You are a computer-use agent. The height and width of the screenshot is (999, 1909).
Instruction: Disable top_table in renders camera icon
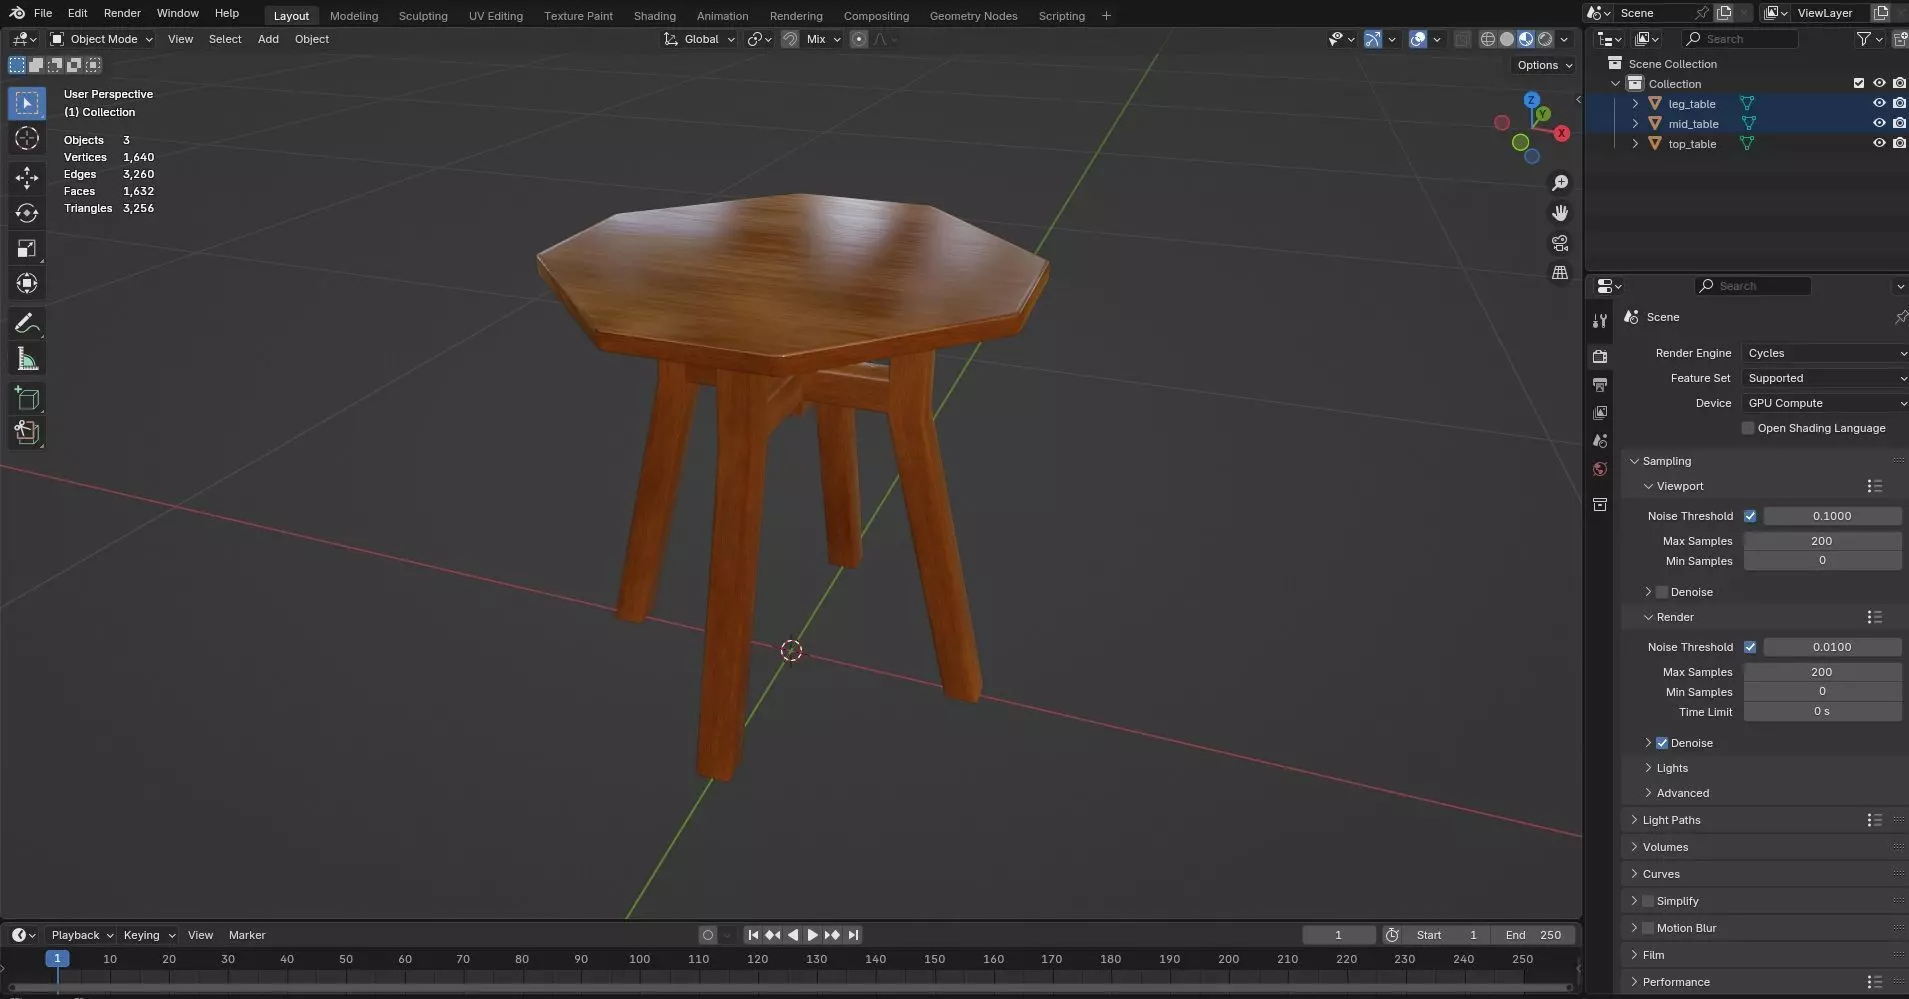1899,144
